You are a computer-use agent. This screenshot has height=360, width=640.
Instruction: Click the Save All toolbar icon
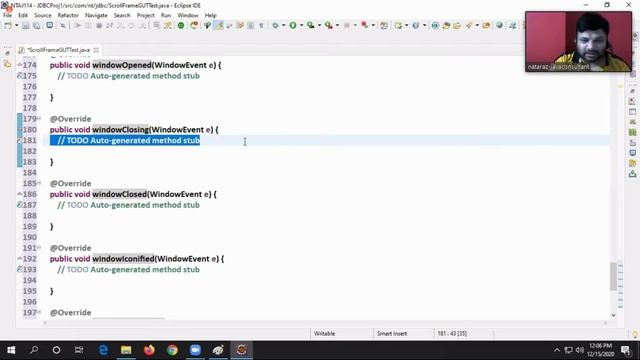pos(37,26)
